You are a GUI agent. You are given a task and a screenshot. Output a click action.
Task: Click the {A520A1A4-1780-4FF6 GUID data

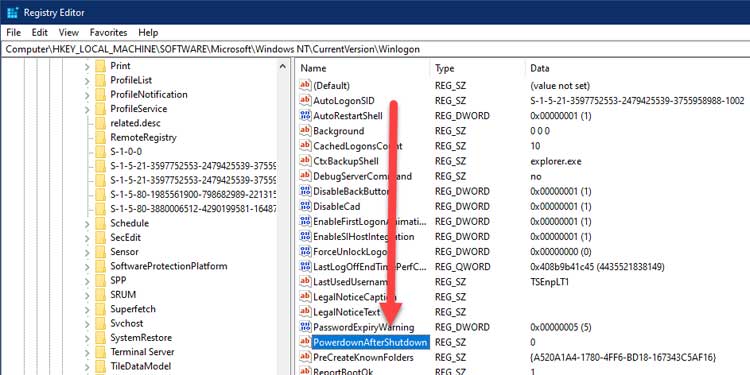coord(623,357)
